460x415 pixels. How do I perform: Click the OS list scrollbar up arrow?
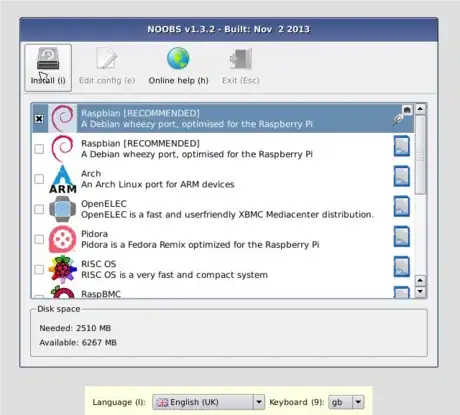click(420, 109)
